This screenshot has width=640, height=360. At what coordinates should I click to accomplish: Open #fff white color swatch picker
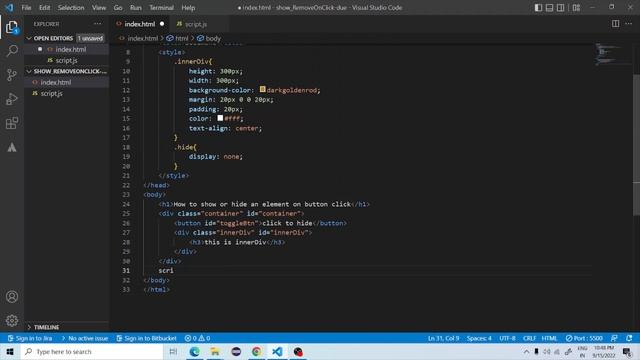(x=220, y=118)
